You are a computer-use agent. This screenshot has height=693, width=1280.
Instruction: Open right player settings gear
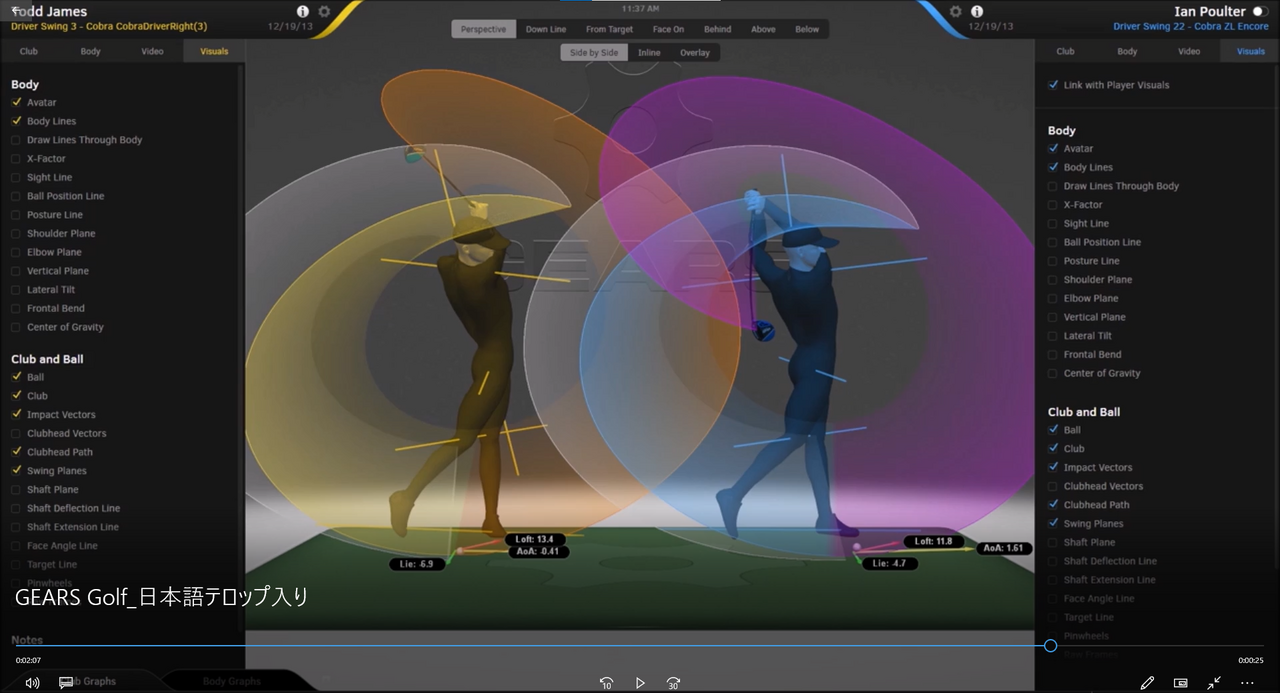pos(956,11)
